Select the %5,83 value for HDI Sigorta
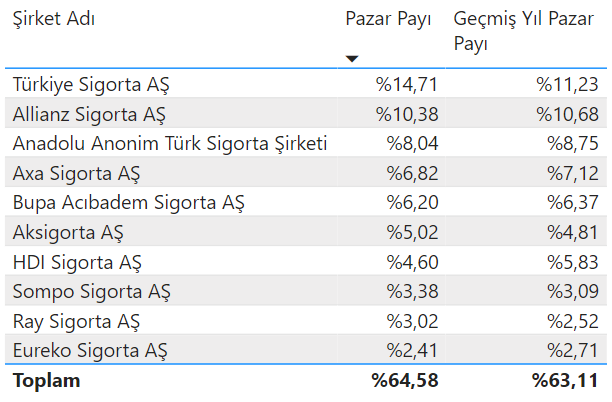 (x=573, y=263)
